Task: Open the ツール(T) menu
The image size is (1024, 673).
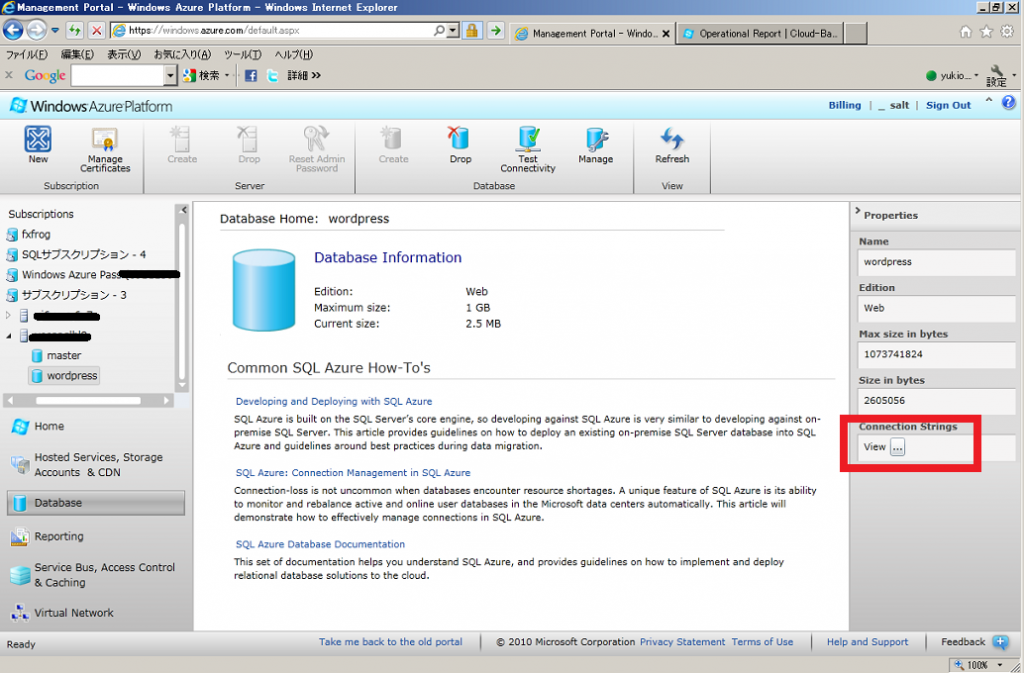Action: [242, 54]
